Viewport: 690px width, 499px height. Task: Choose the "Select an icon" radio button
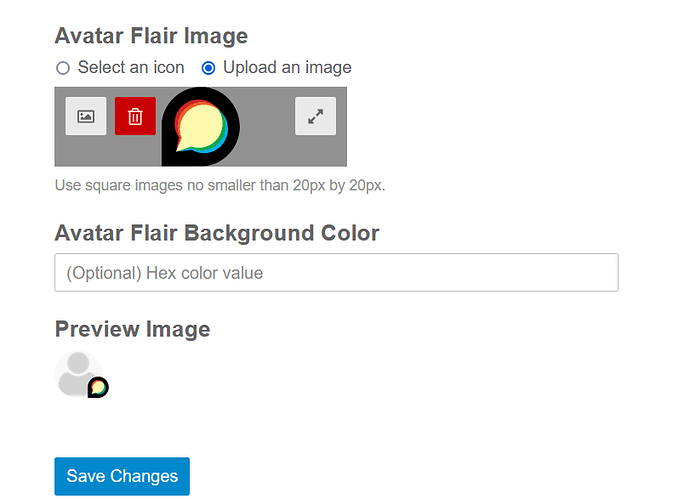pos(63,68)
